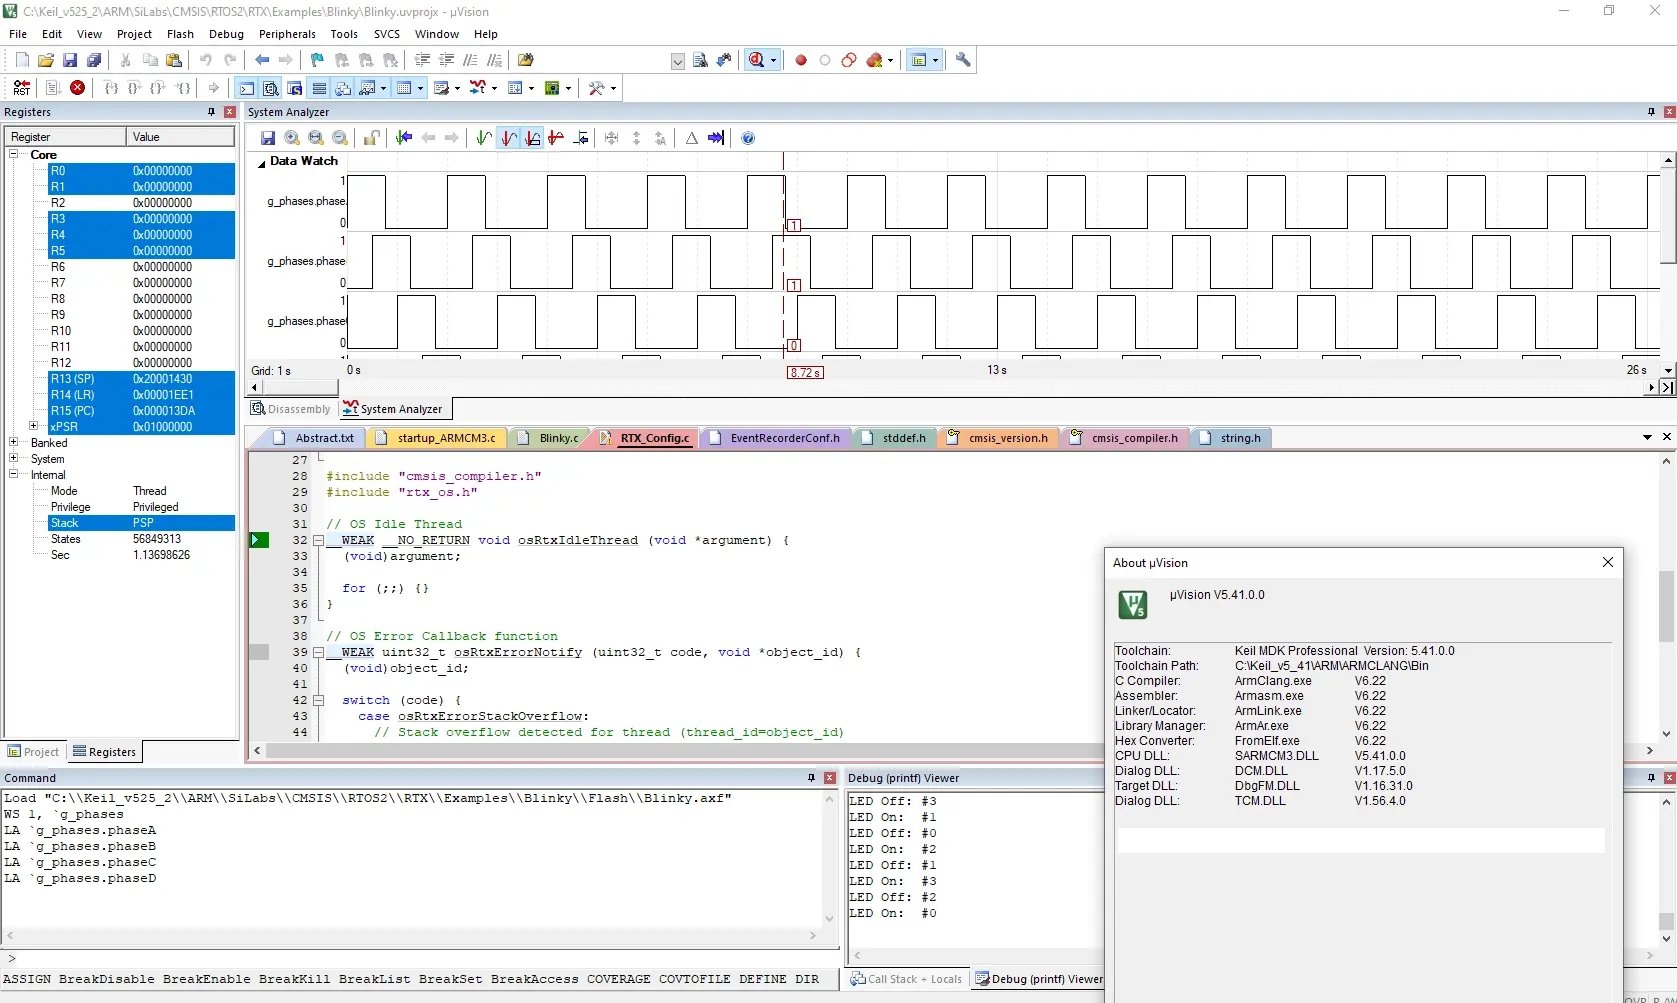
Task: Click the find text combo box dropdown
Action: pos(677,62)
